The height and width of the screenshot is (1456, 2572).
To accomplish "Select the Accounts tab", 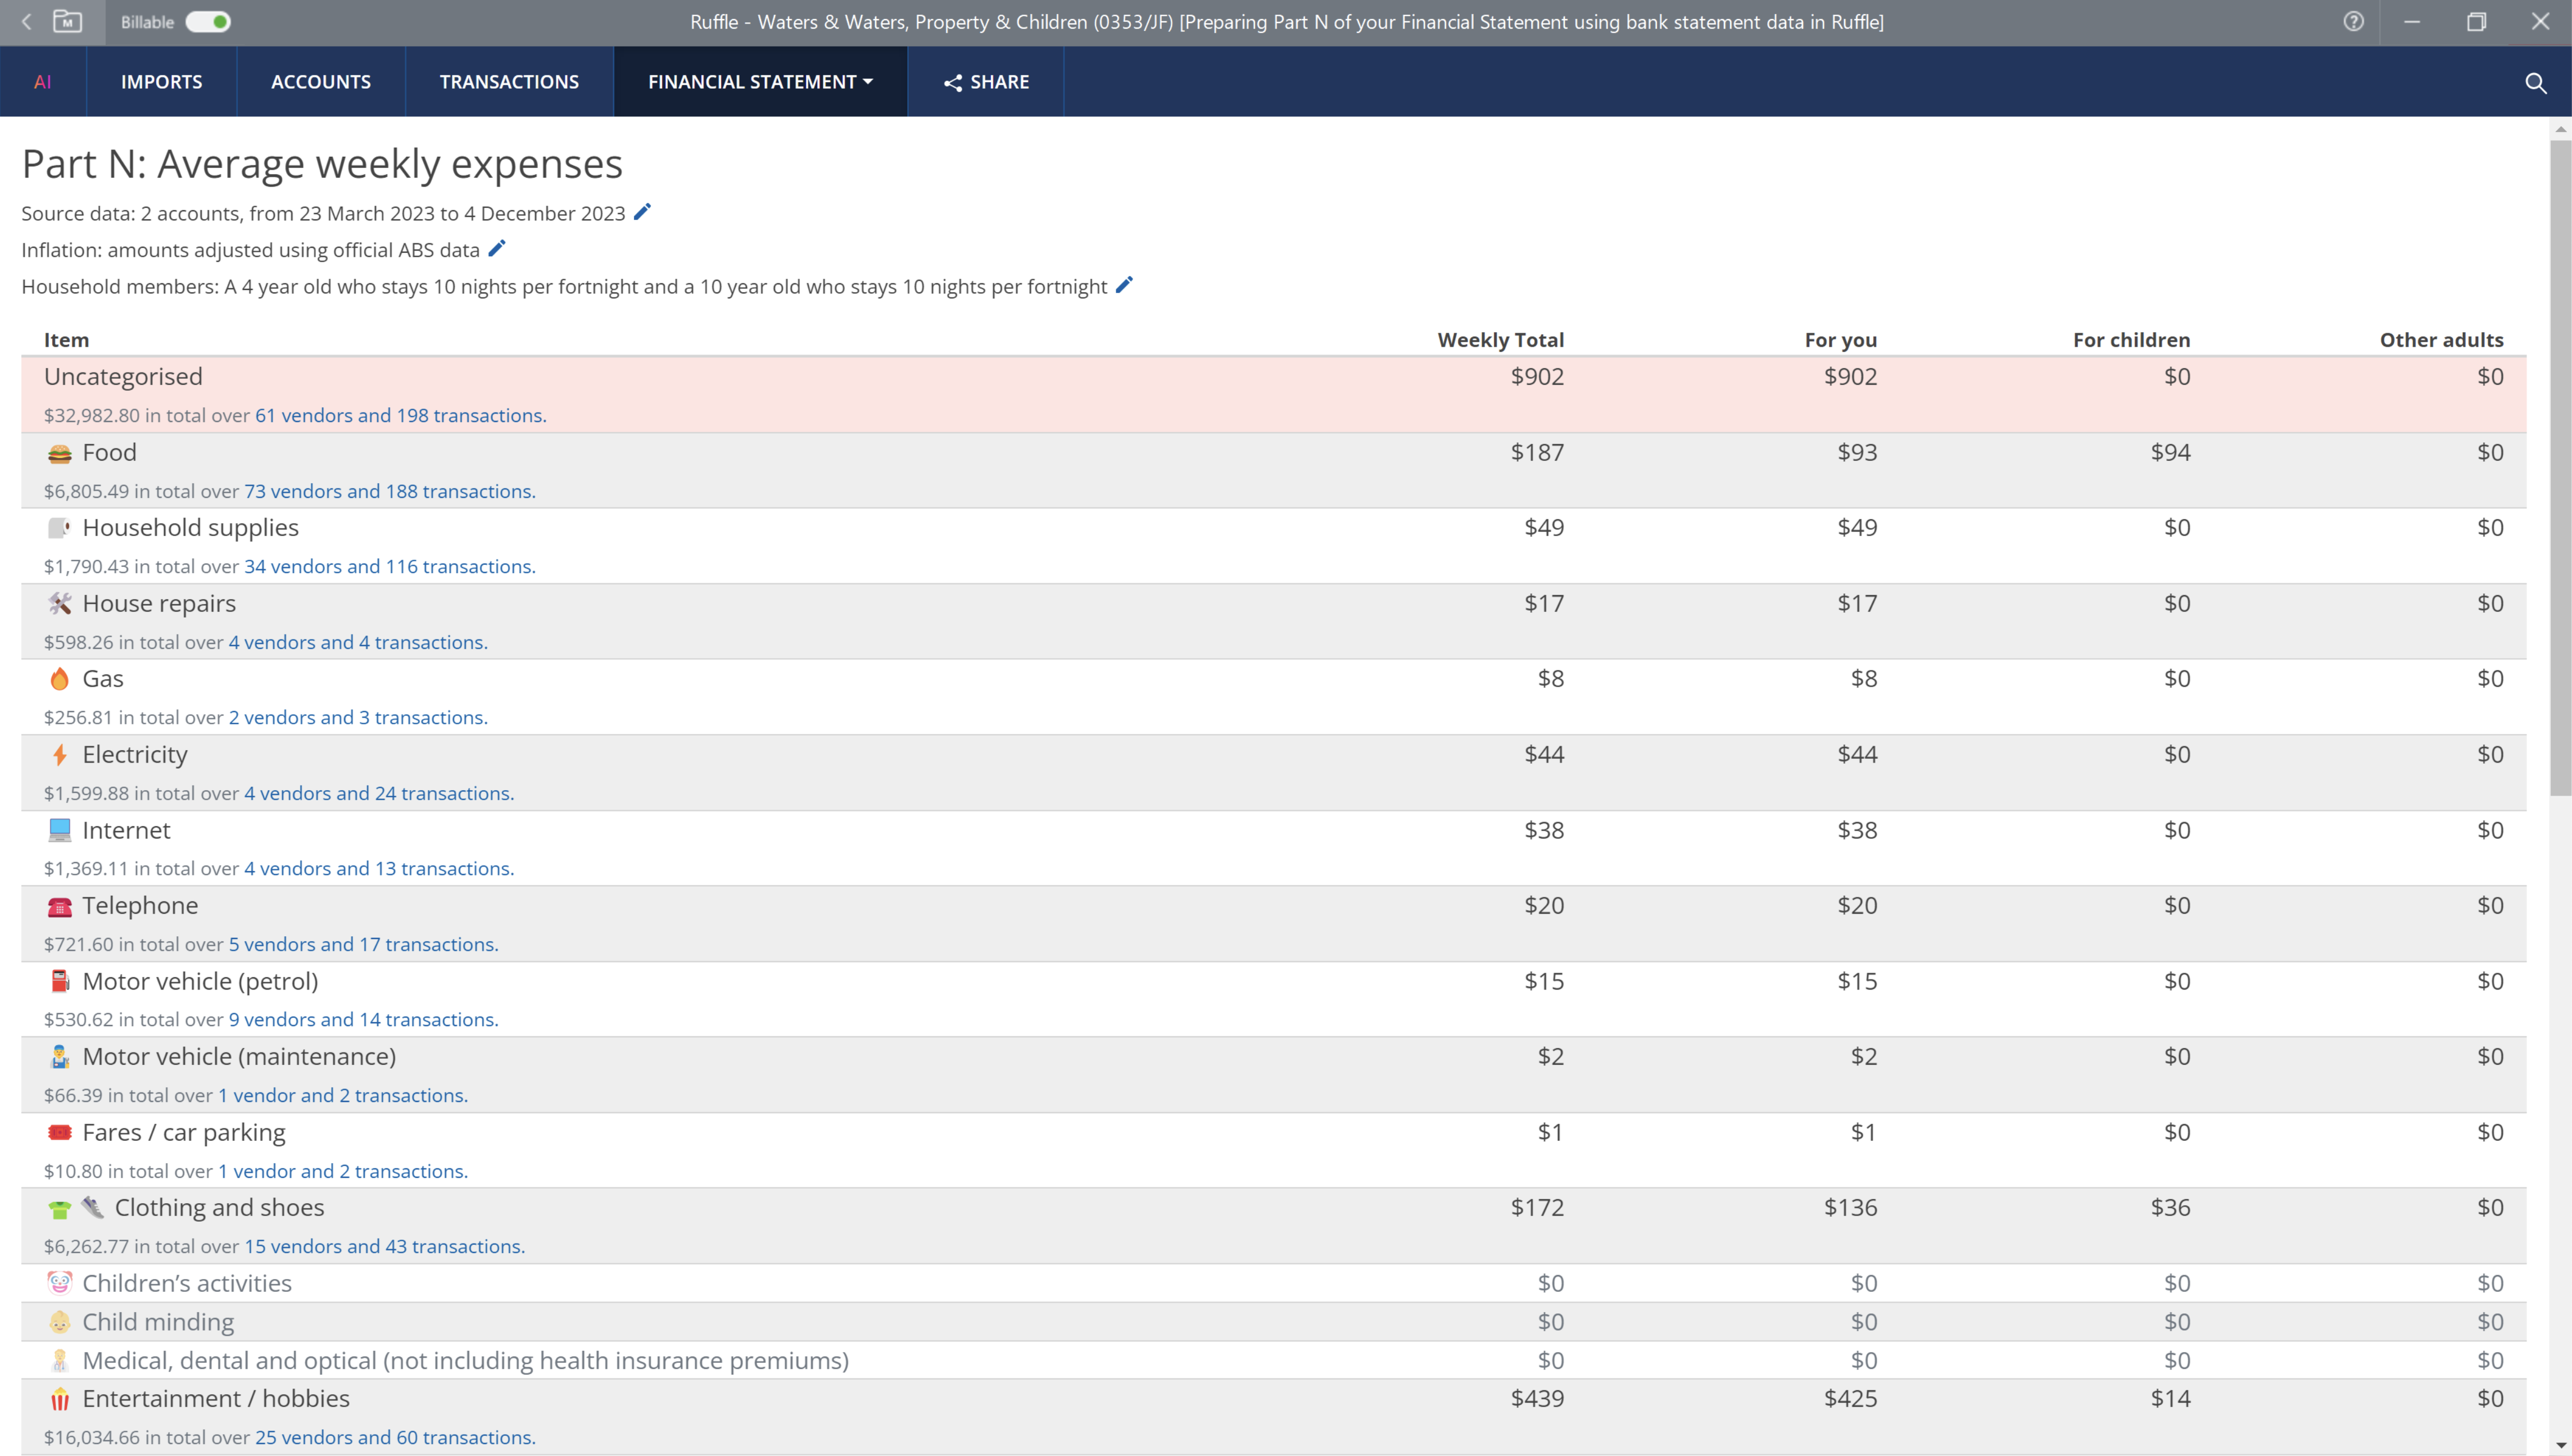I will tap(321, 82).
